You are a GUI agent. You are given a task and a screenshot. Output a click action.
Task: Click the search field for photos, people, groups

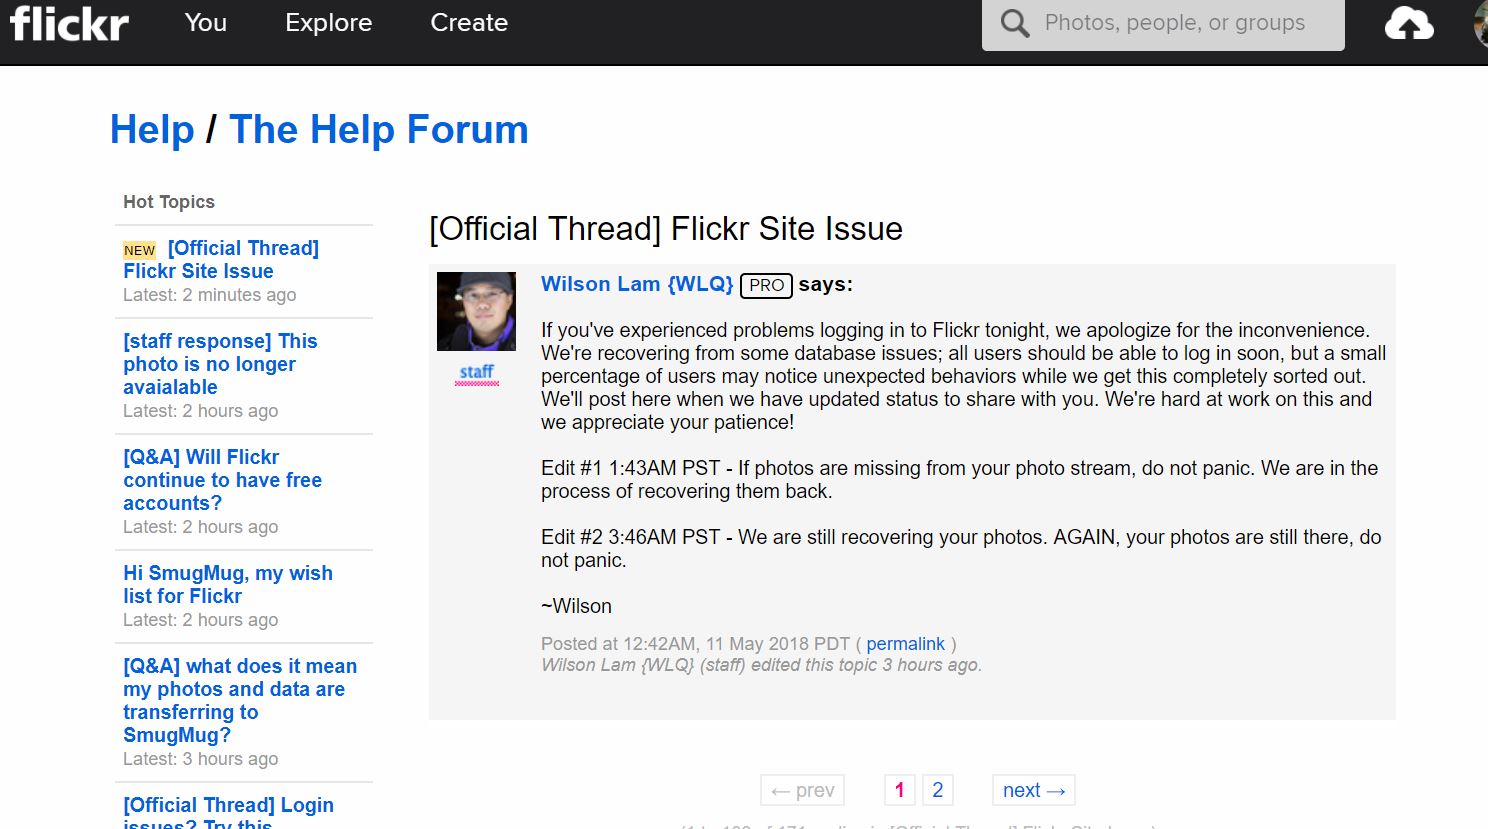tap(1174, 23)
